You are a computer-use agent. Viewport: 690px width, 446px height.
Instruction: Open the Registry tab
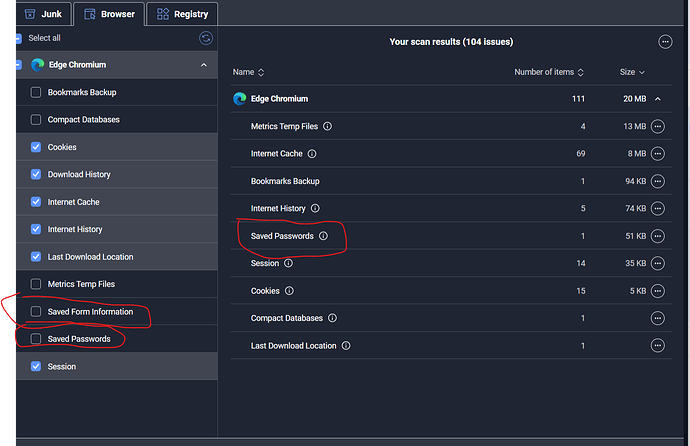pyautogui.click(x=182, y=14)
